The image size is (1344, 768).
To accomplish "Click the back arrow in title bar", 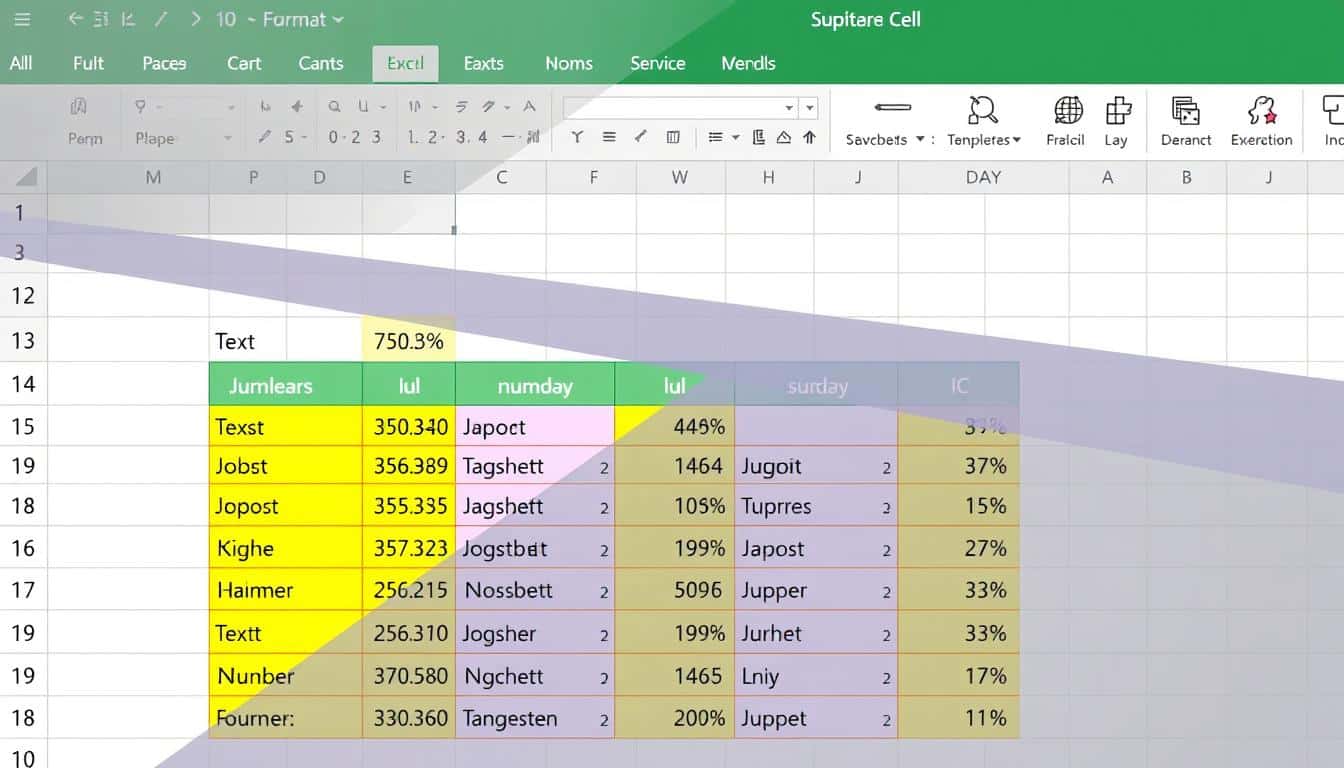I will tap(76, 19).
